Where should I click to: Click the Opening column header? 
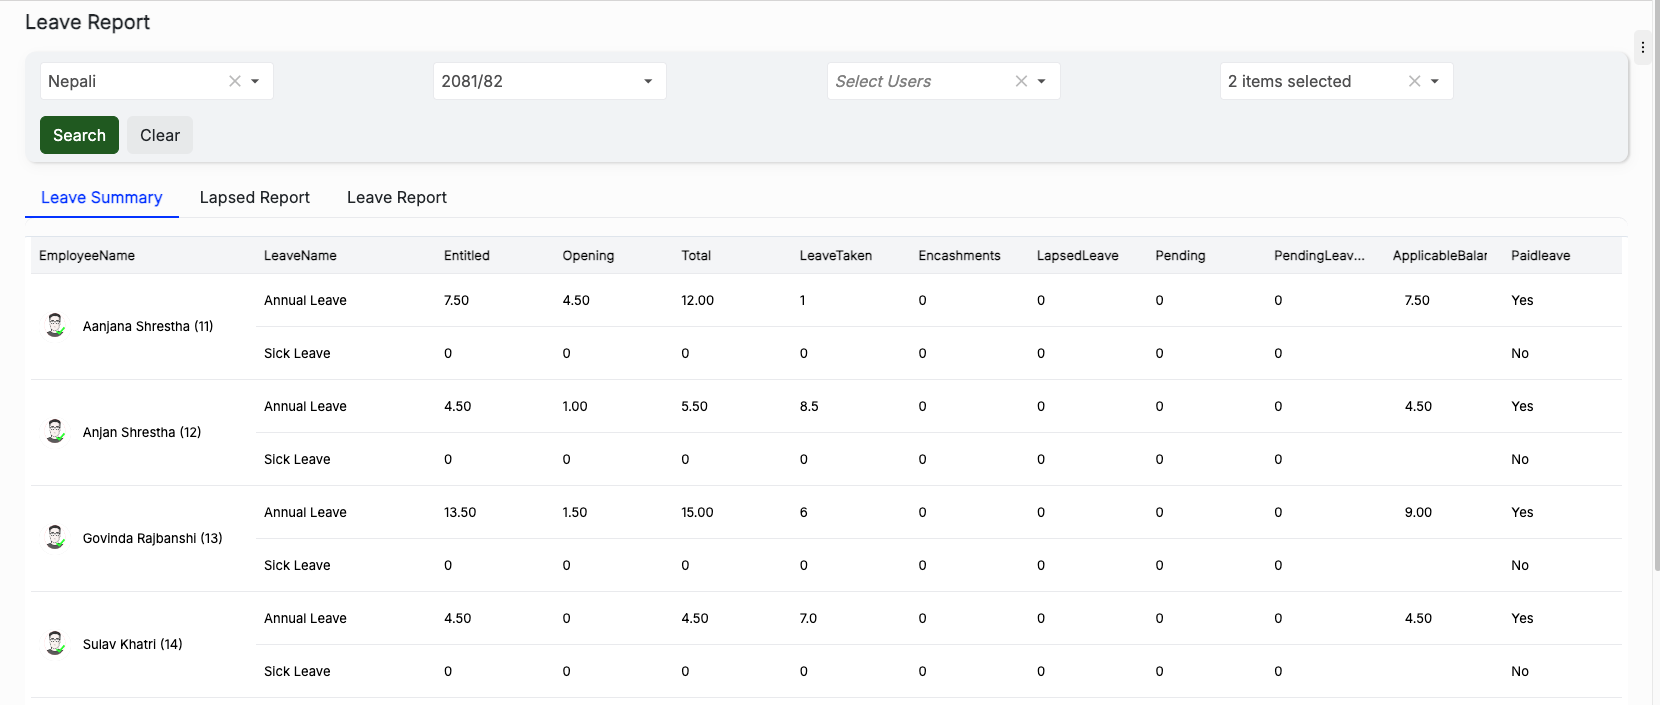pyautogui.click(x=588, y=256)
